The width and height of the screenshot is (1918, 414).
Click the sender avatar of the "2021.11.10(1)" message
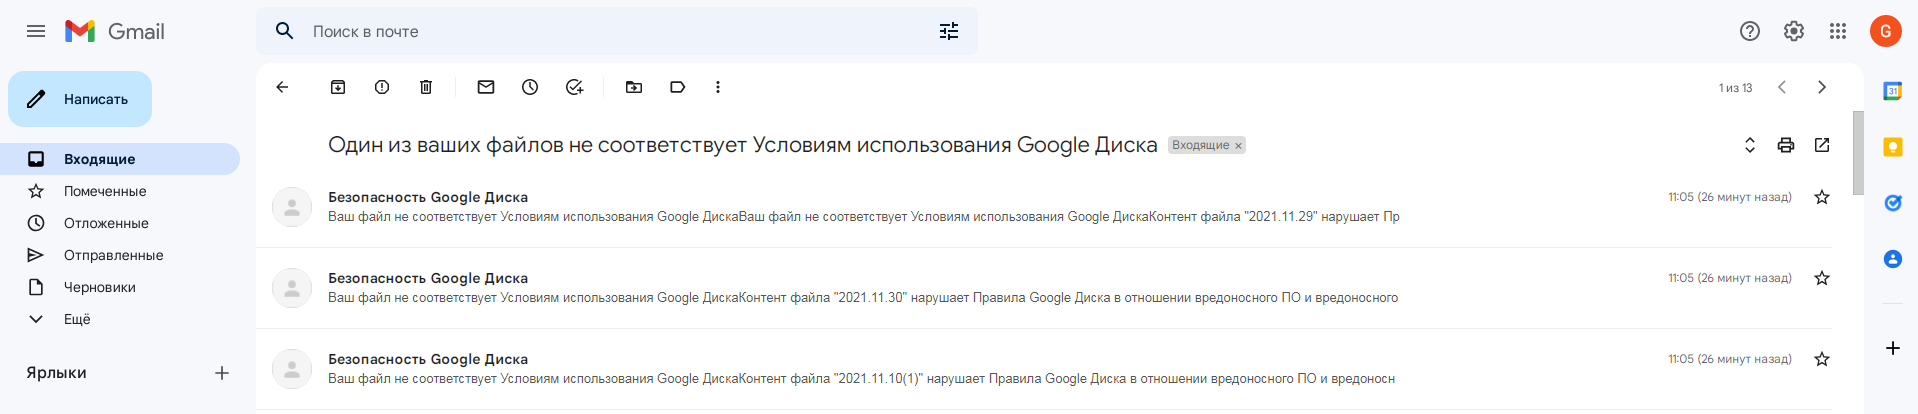(292, 369)
